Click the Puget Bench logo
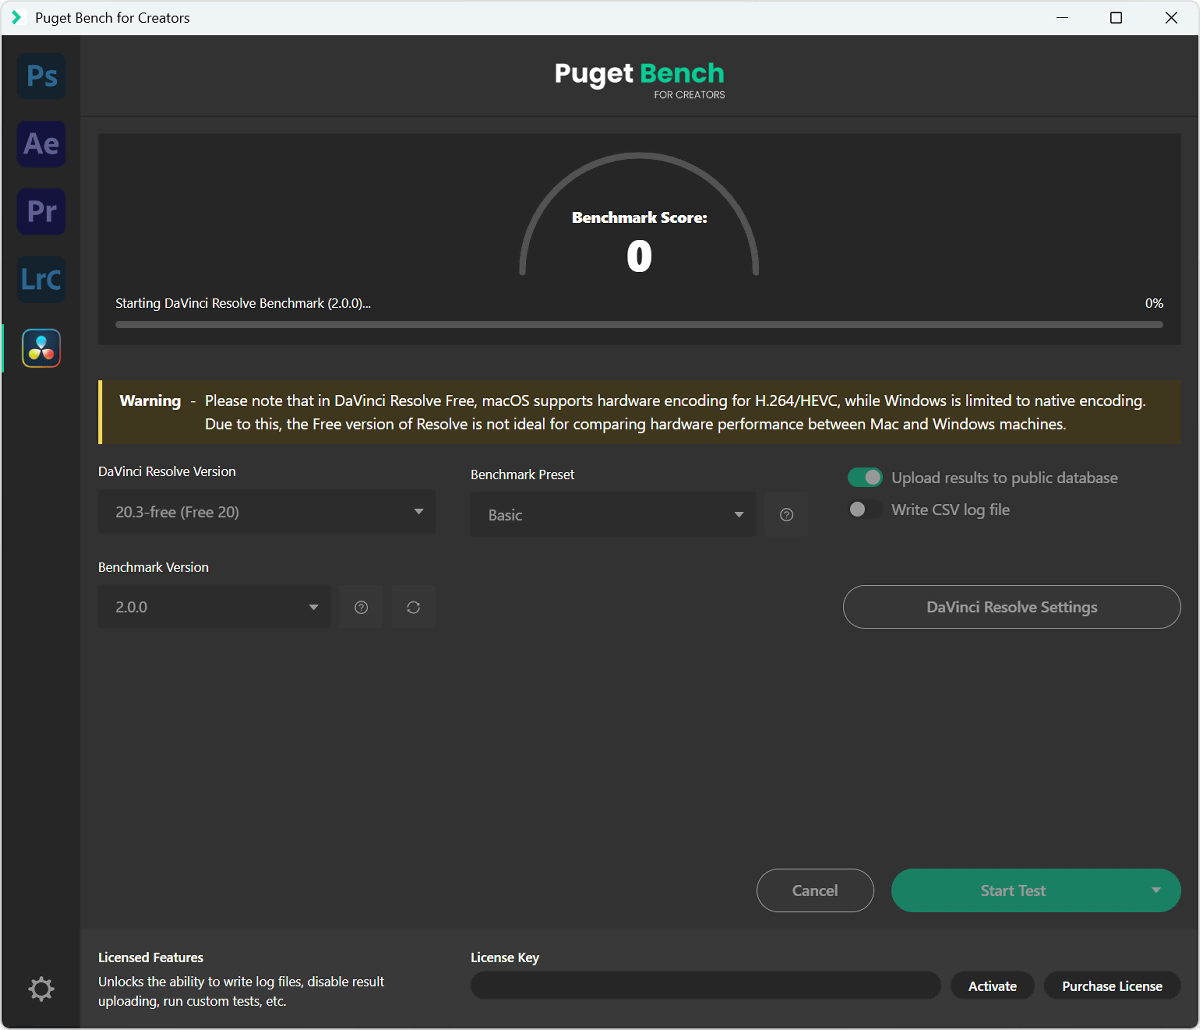The height and width of the screenshot is (1030, 1200). 640,79
